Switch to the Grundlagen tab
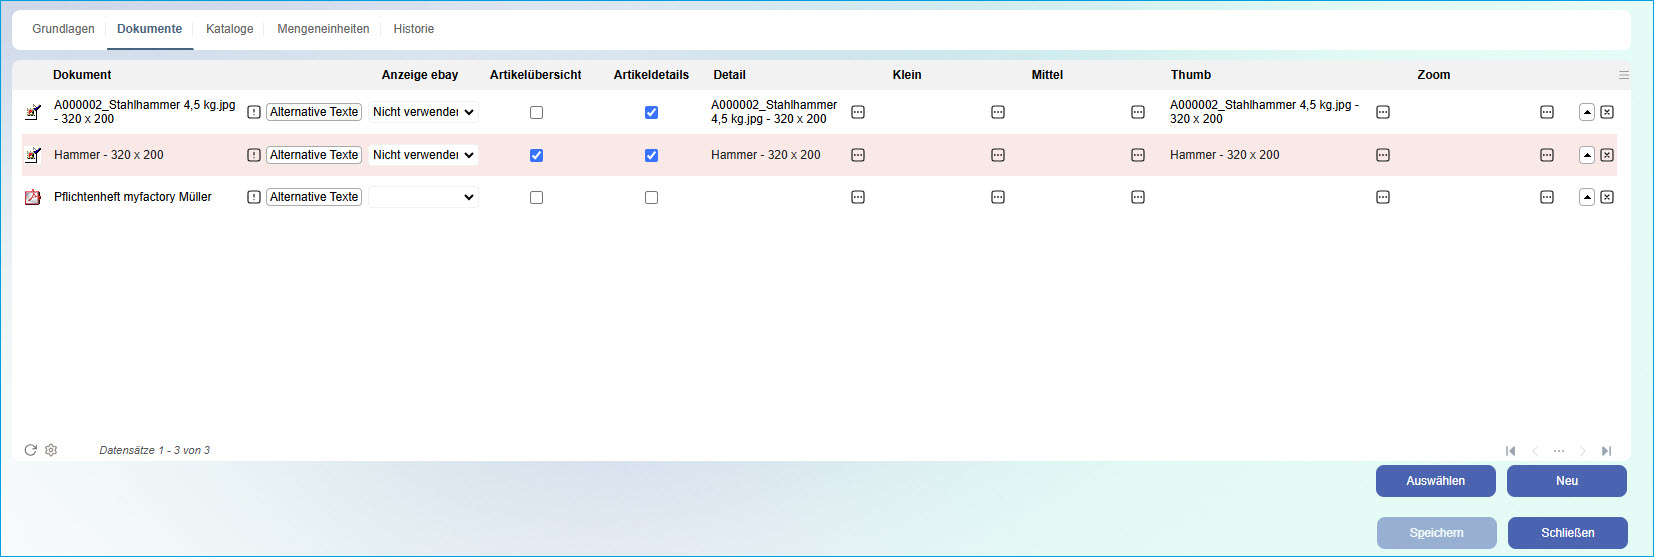Viewport: 1654px width, 557px height. click(x=63, y=29)
